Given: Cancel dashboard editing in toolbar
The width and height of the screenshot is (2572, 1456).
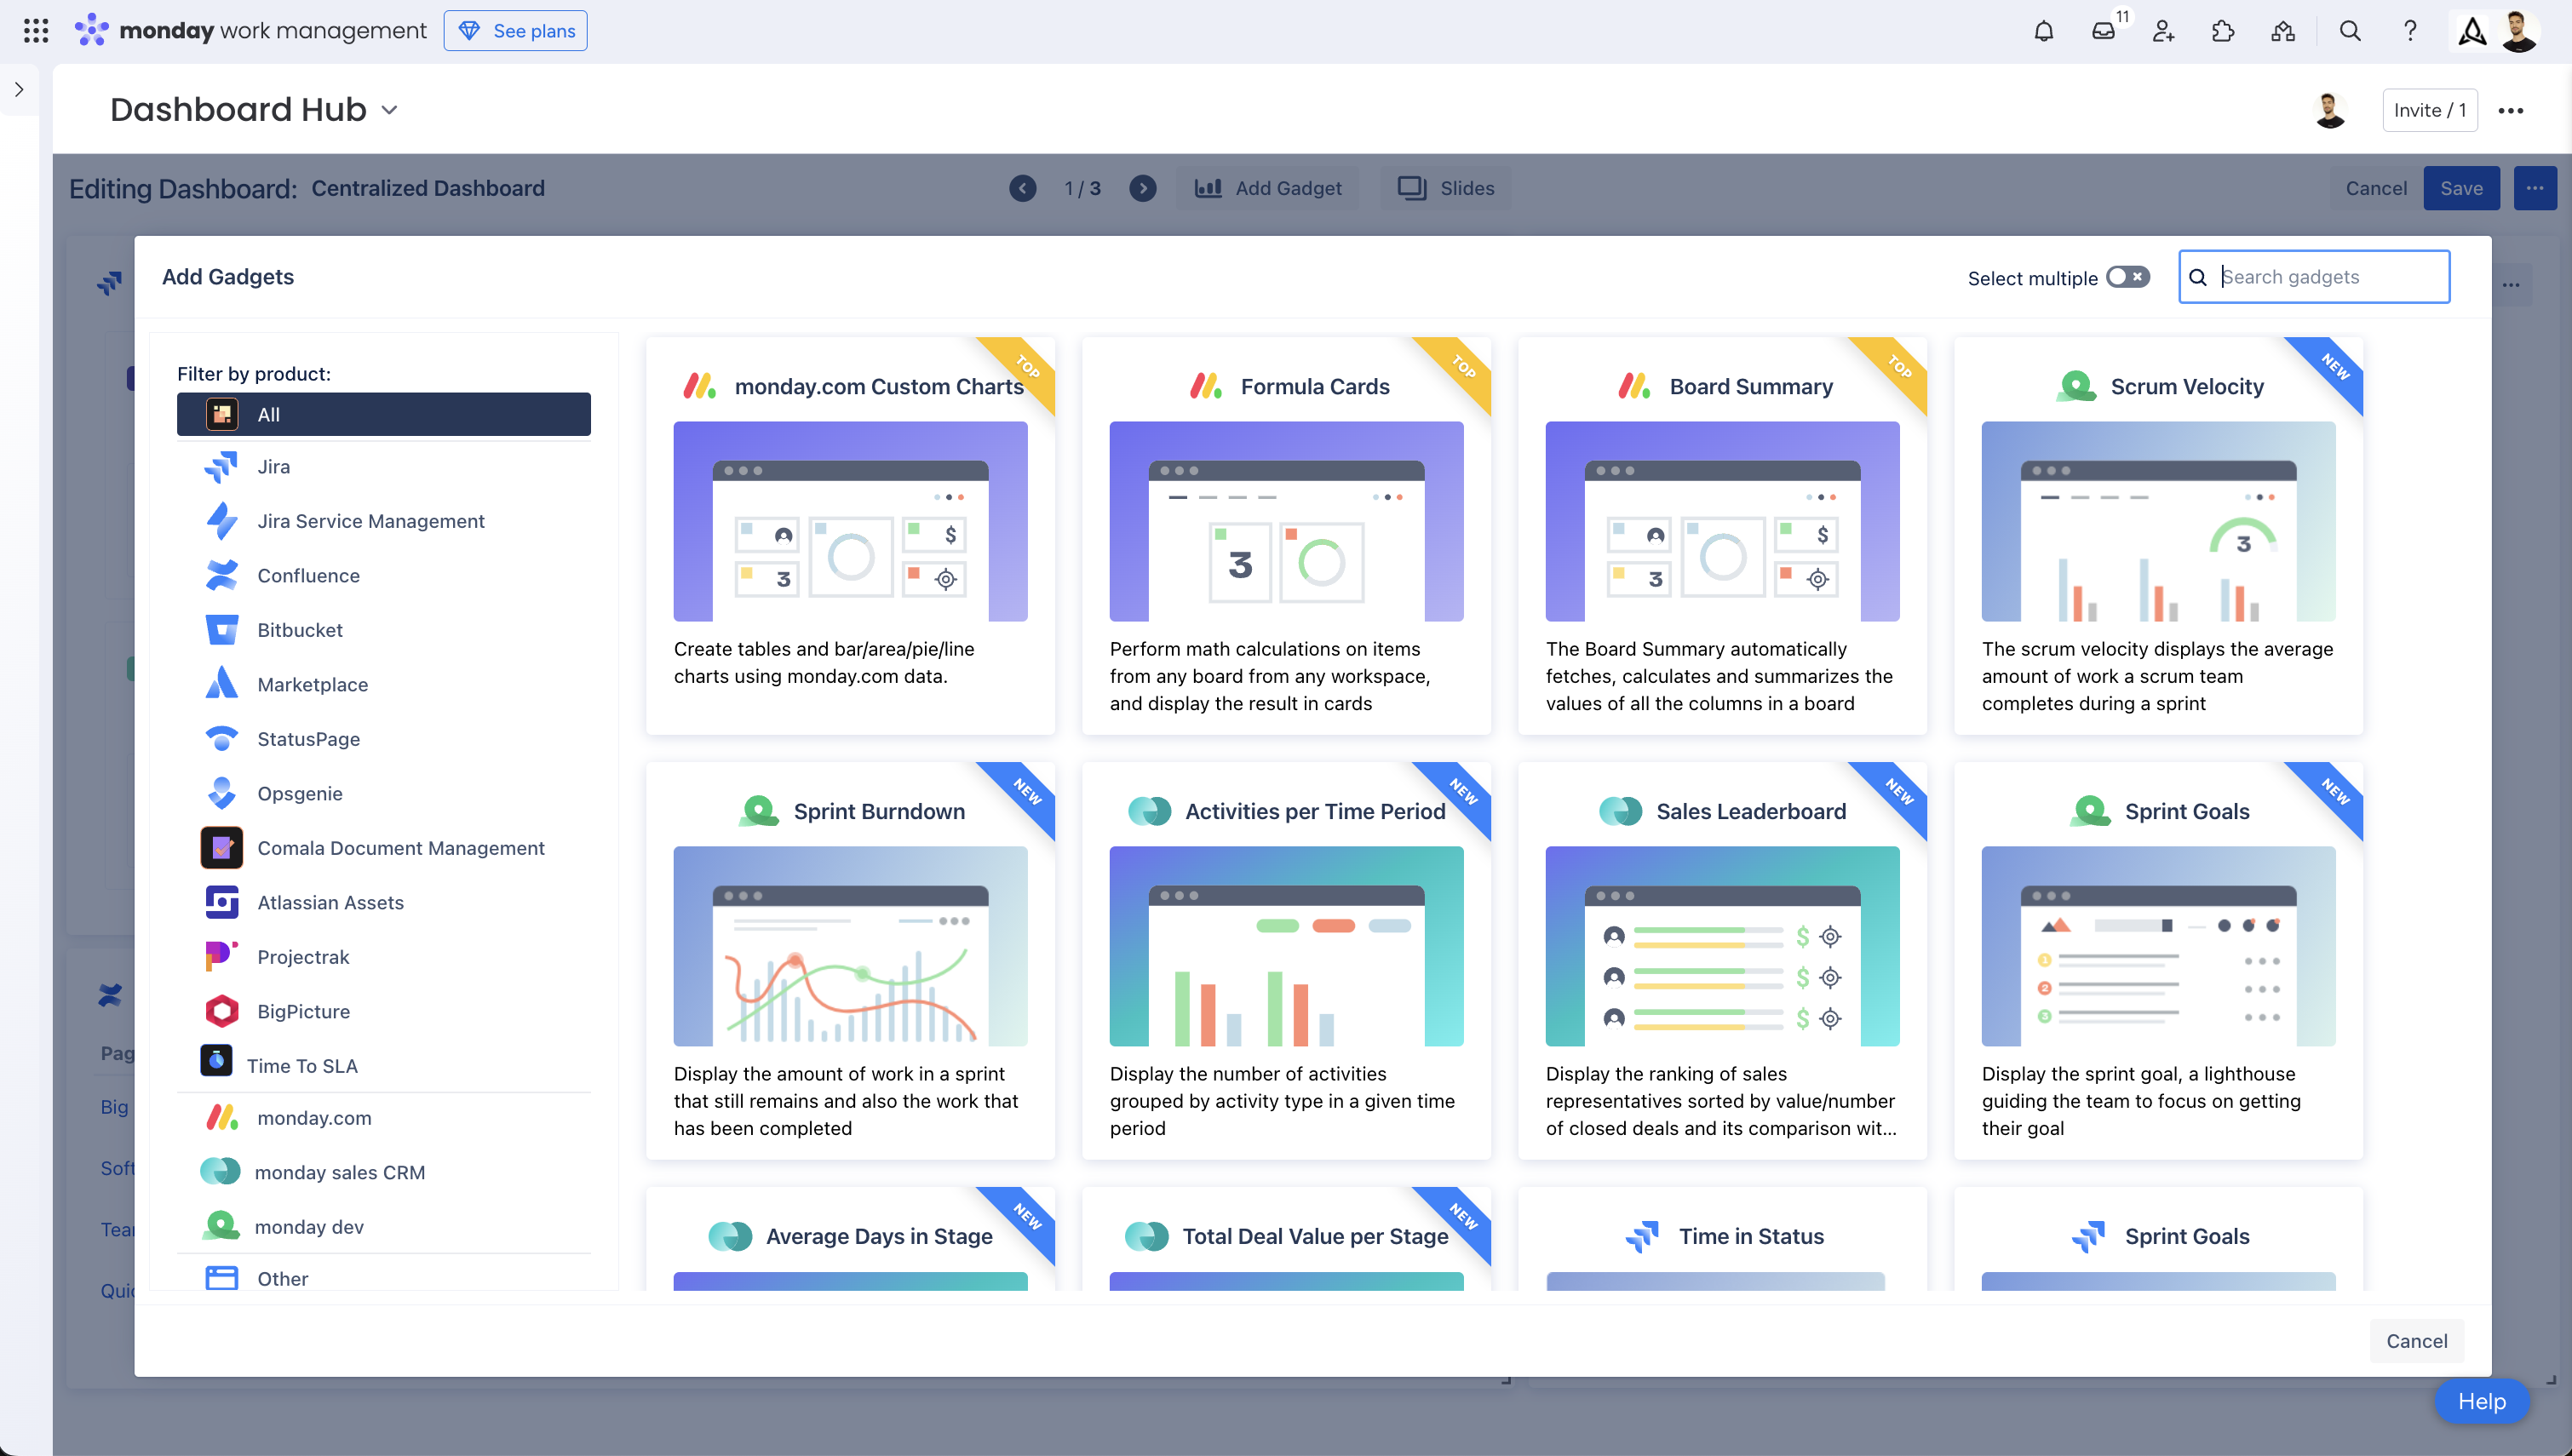Looking at the screenshot, I should (2376, 188).
